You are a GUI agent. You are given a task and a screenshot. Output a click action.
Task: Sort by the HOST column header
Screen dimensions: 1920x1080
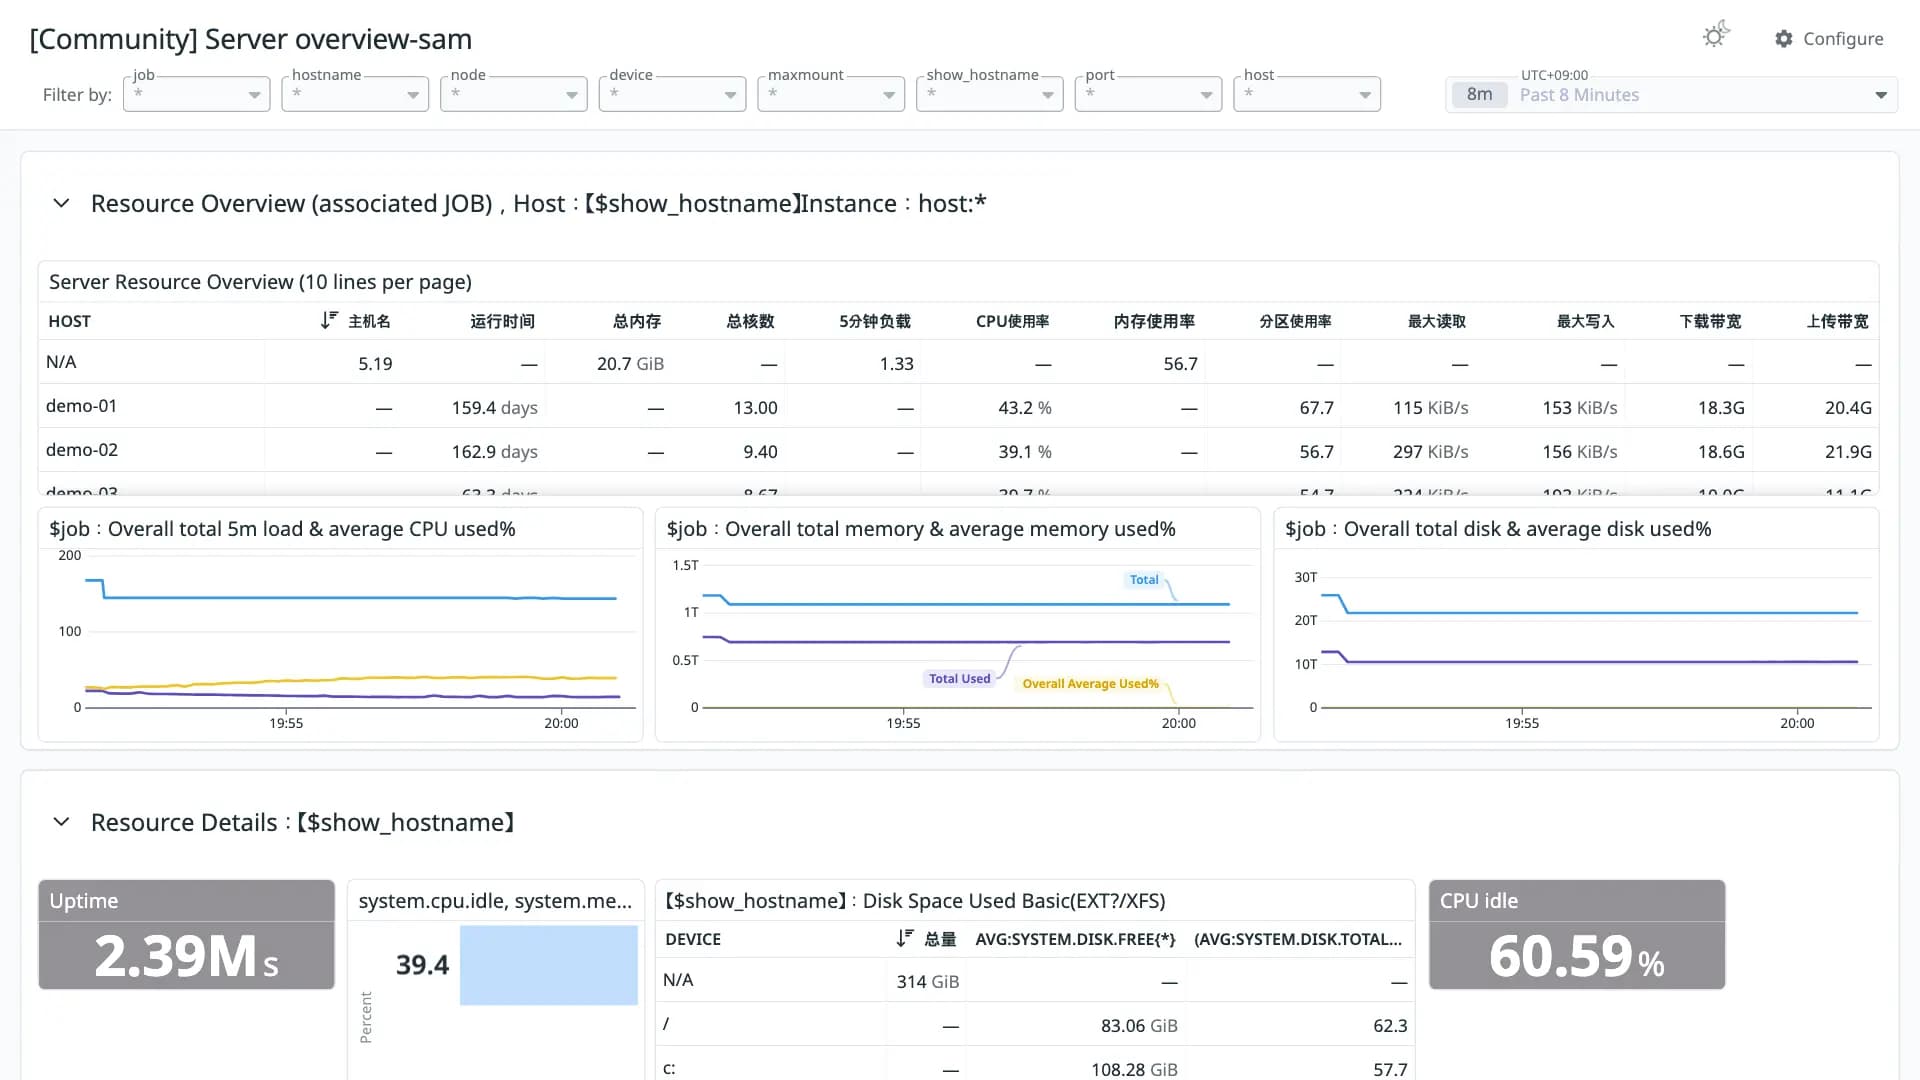[x=70, y=321]
